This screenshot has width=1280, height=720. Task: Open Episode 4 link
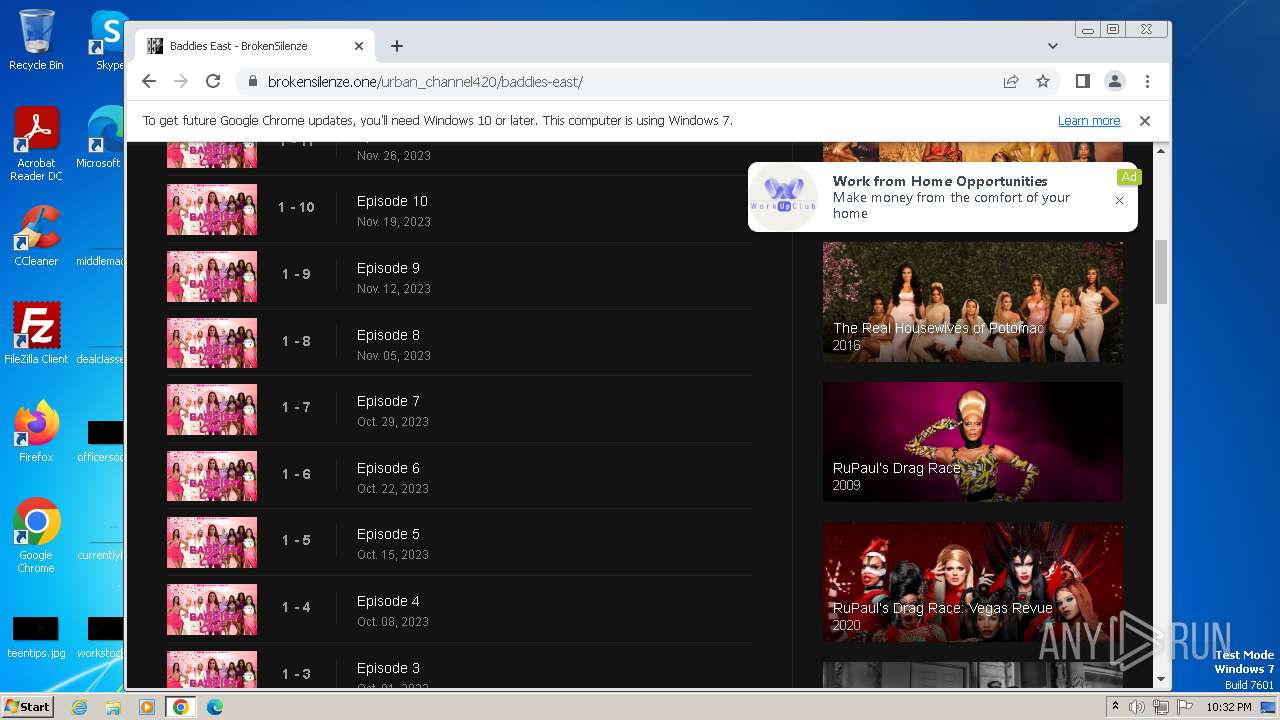[388, 601]
